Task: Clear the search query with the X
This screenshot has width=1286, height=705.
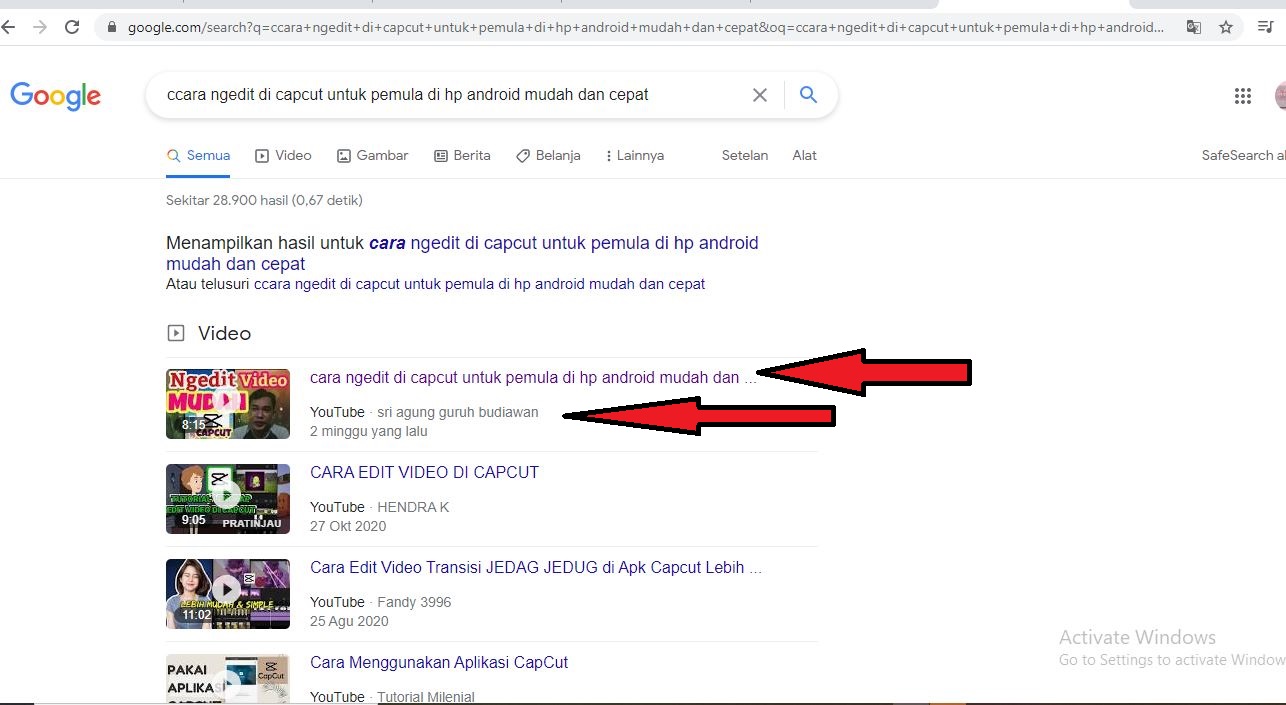Action: pyautogui.click(x=759, y=94)
